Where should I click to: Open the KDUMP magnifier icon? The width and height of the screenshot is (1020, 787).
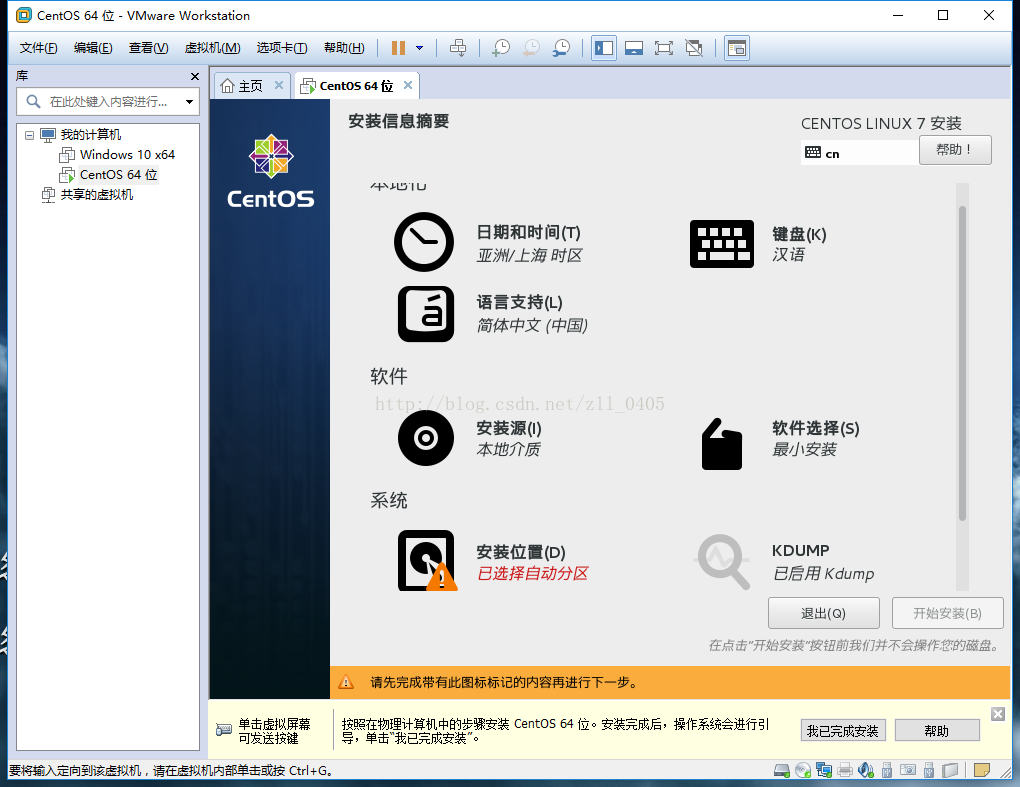(722, 561)
